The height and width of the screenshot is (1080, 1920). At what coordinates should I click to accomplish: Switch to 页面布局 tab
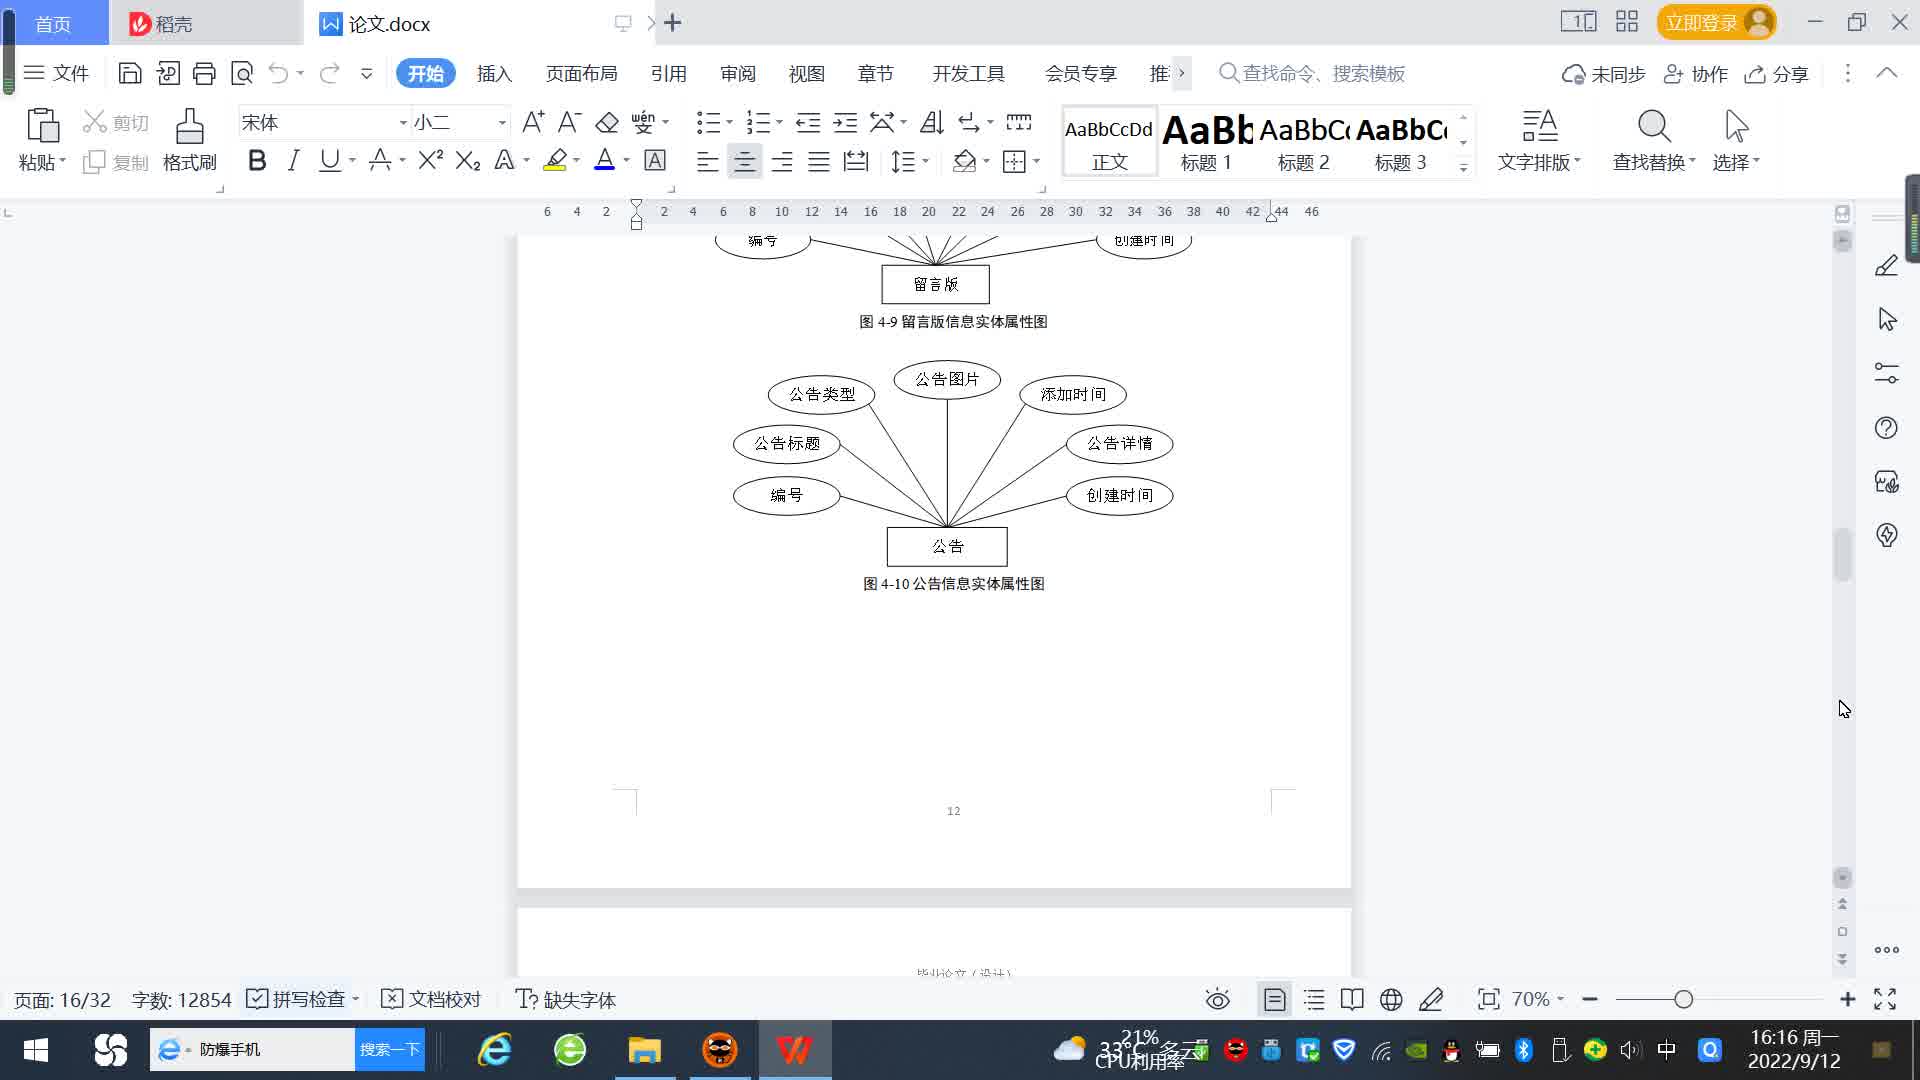[x=581, y=74]
